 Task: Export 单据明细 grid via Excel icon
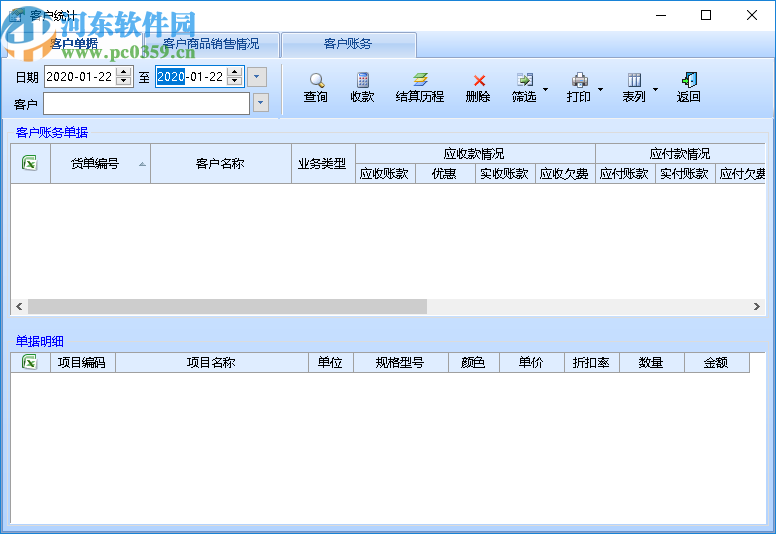tap(30, 362)
